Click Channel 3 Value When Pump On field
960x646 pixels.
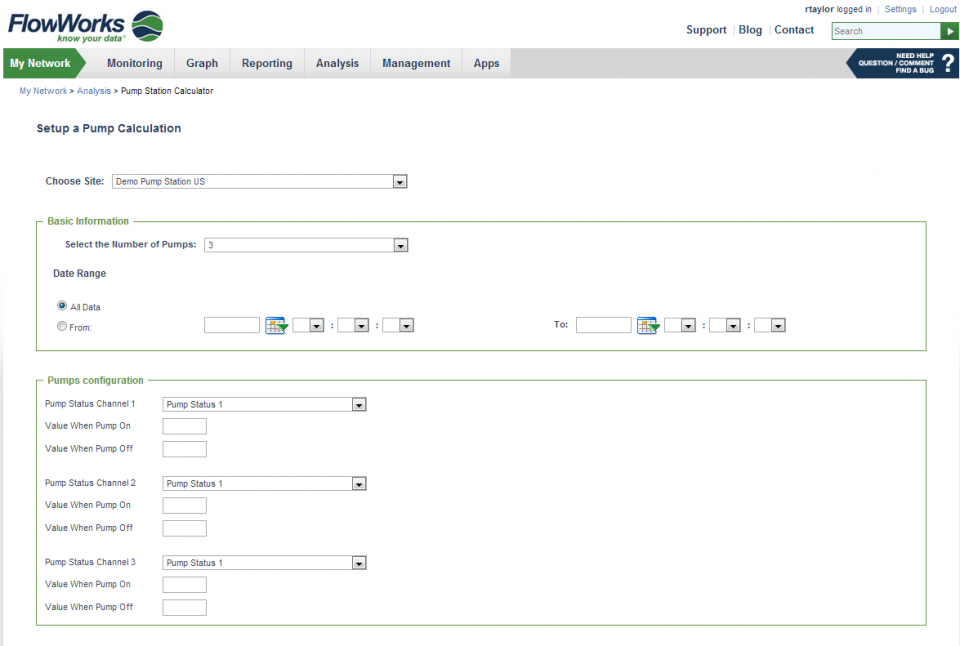[184, 584]
